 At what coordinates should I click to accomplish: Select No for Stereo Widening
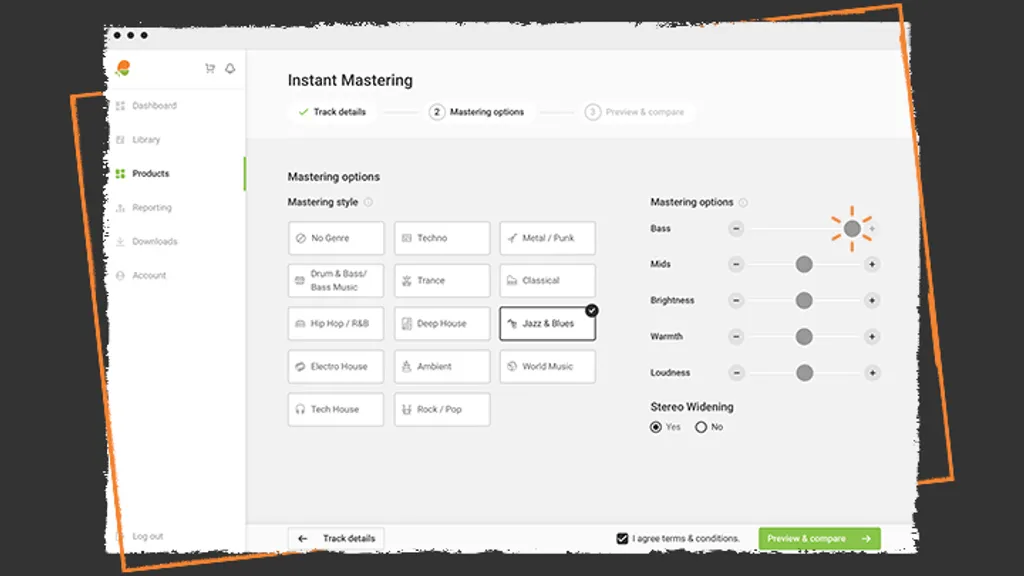[x=701, y=427]
